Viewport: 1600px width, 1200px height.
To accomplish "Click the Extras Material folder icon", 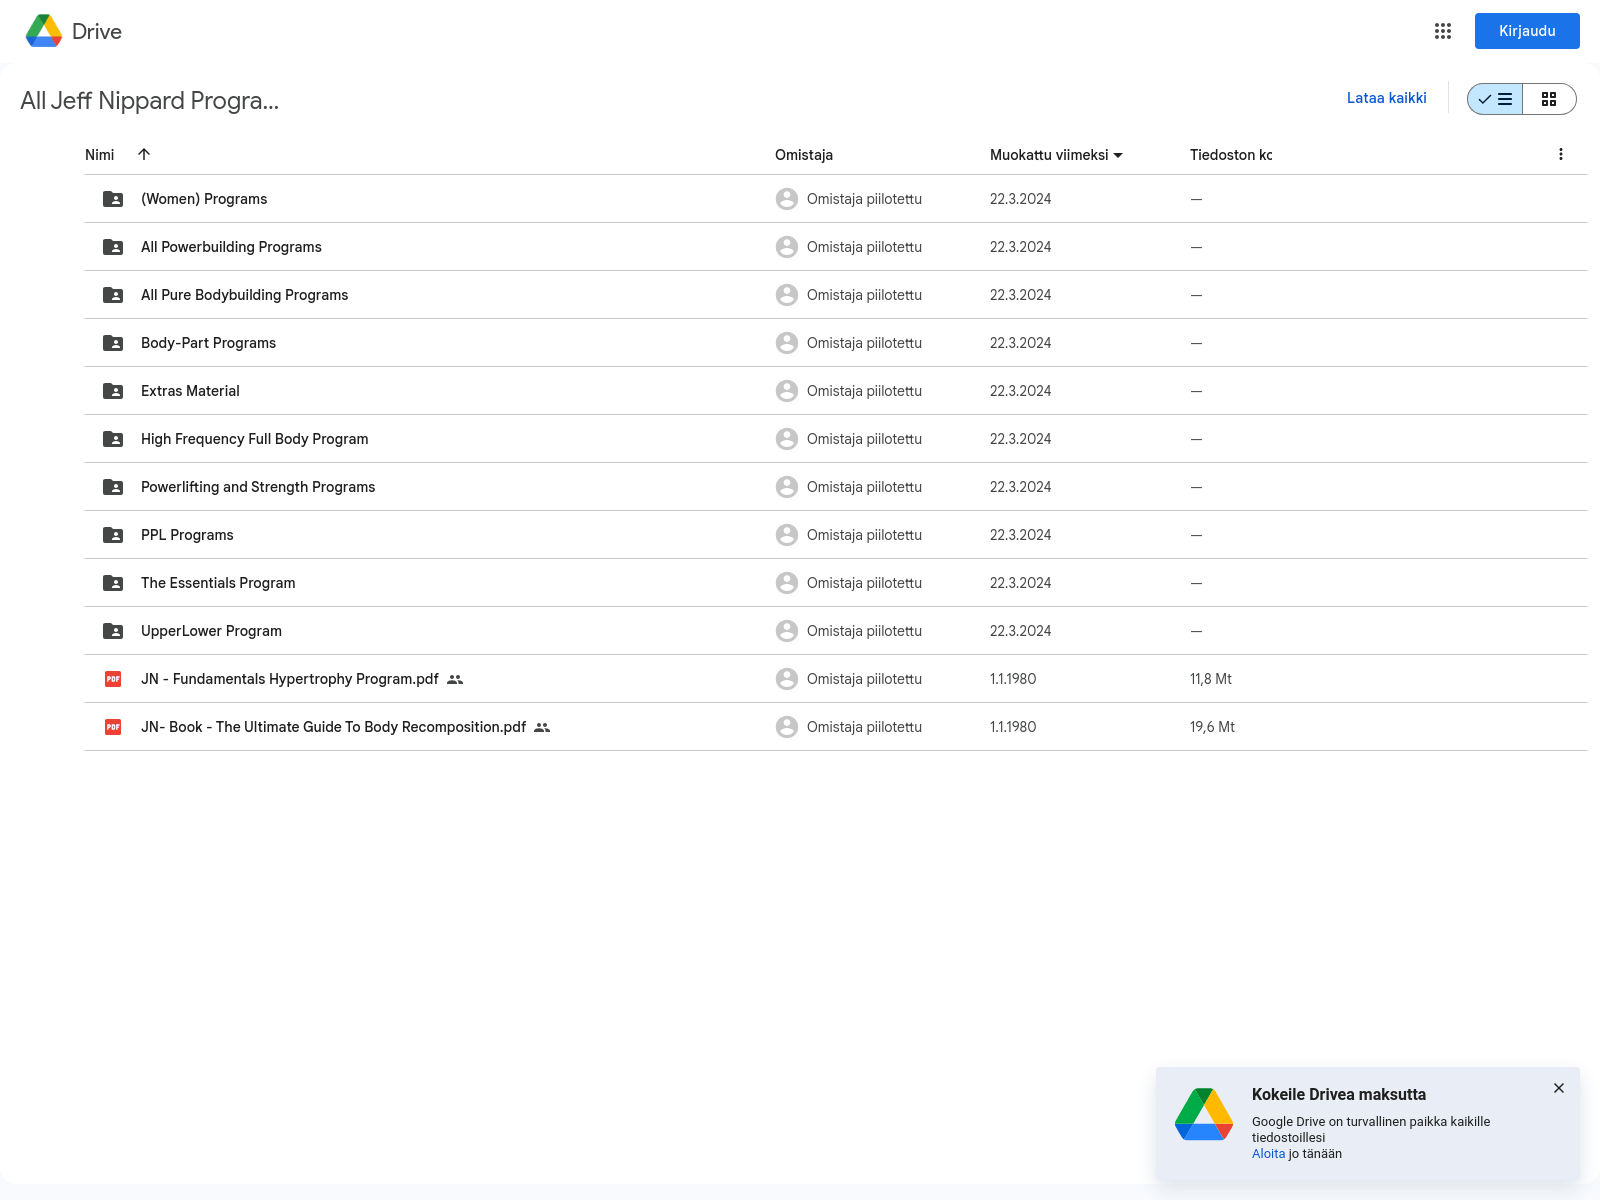I will click(113, 391).
